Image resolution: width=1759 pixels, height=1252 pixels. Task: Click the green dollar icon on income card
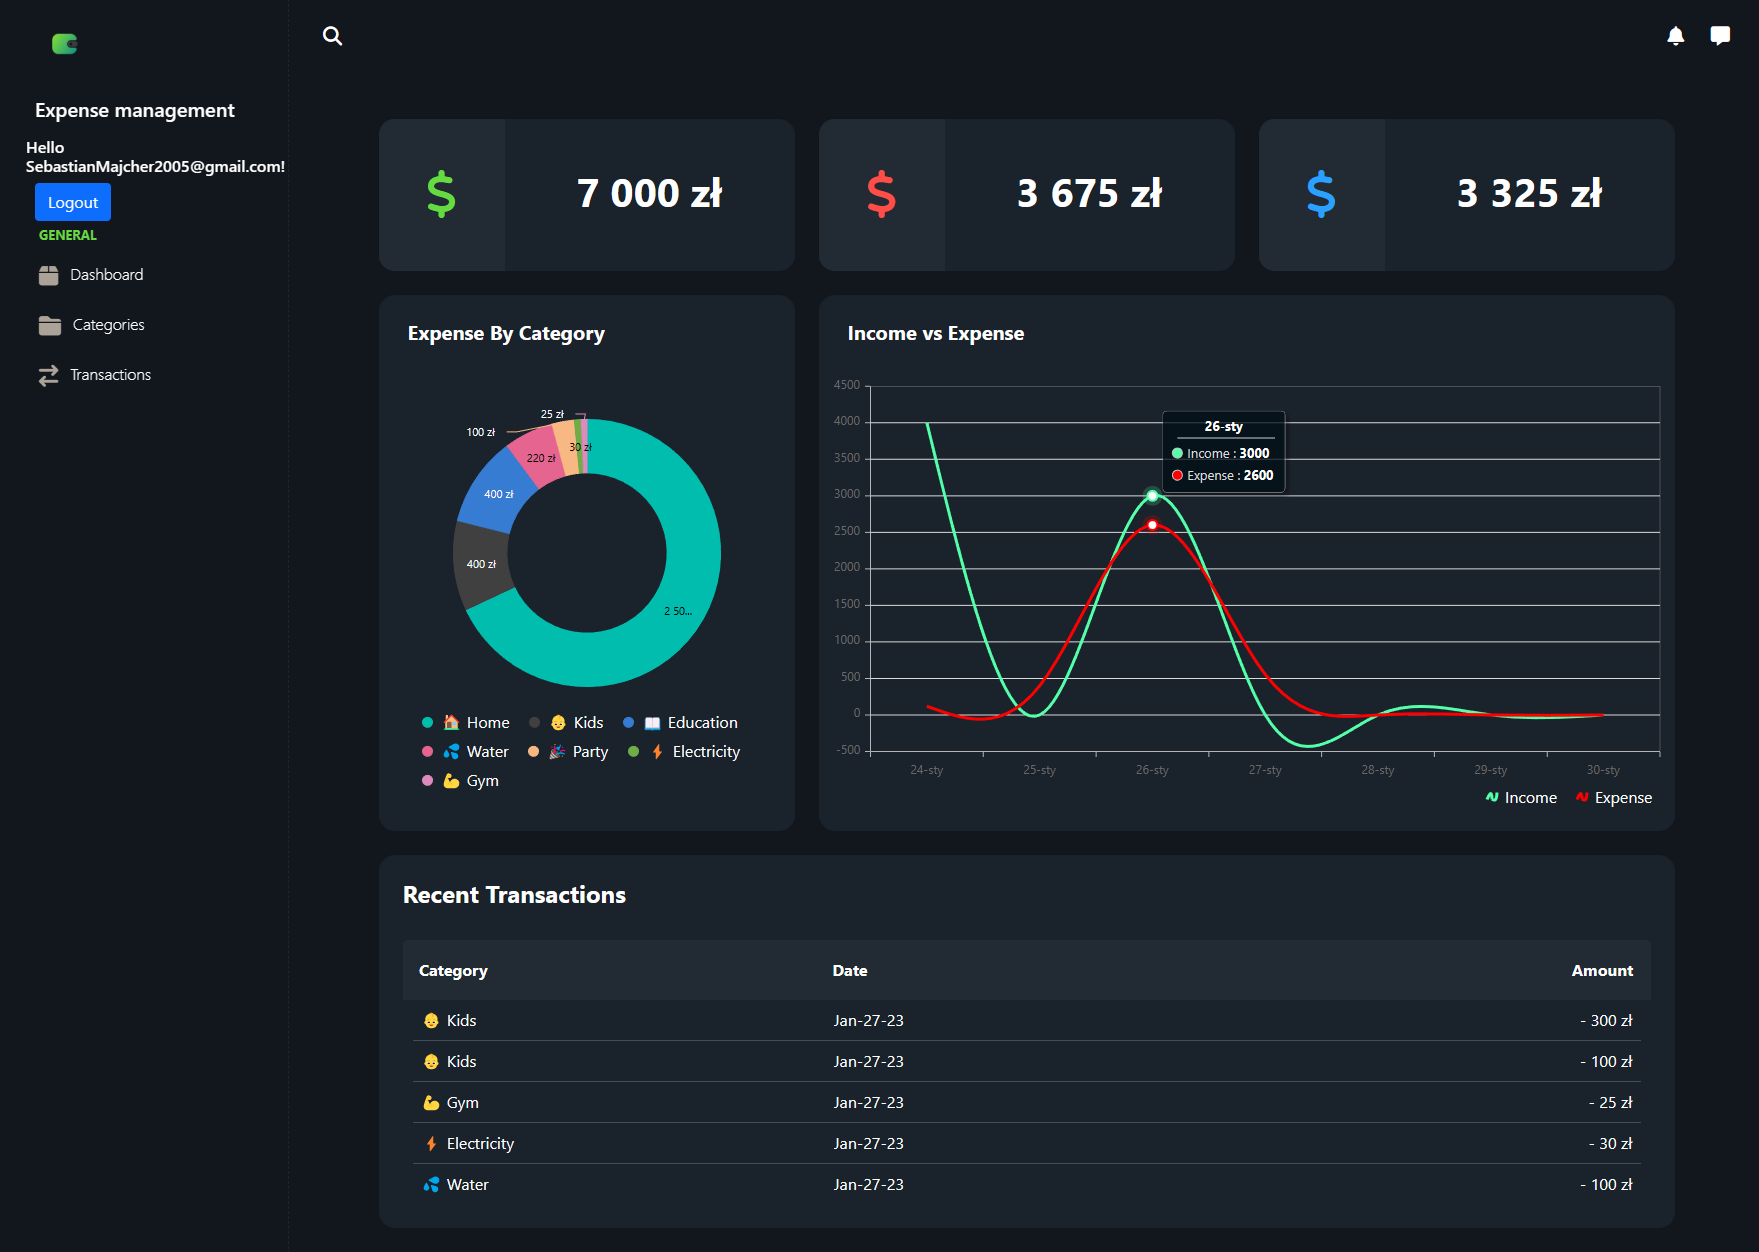(x=441, y=193)
